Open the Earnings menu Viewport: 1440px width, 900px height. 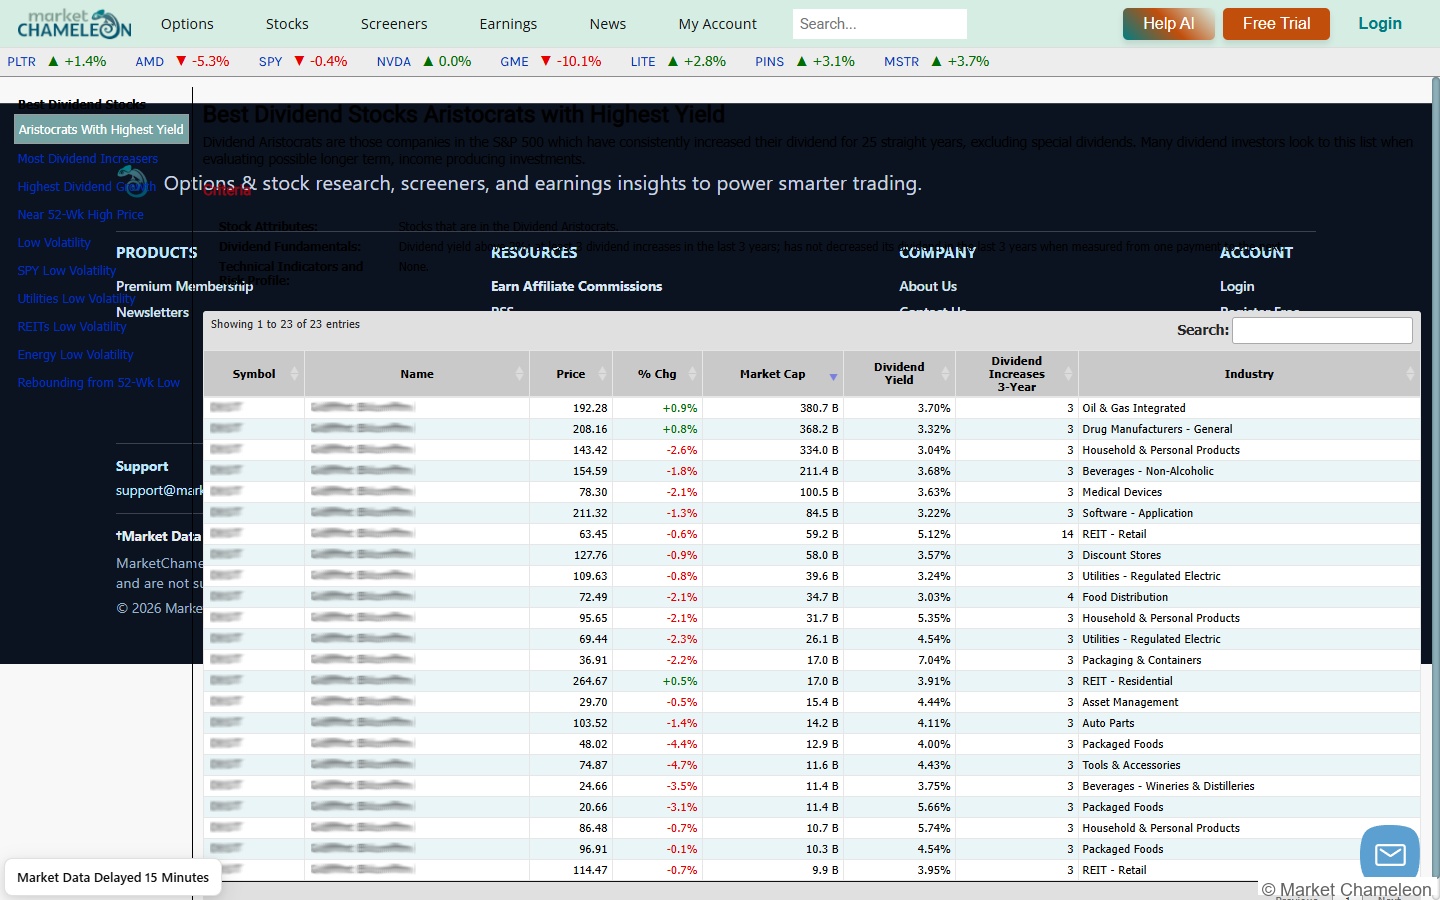click(508, 24)
